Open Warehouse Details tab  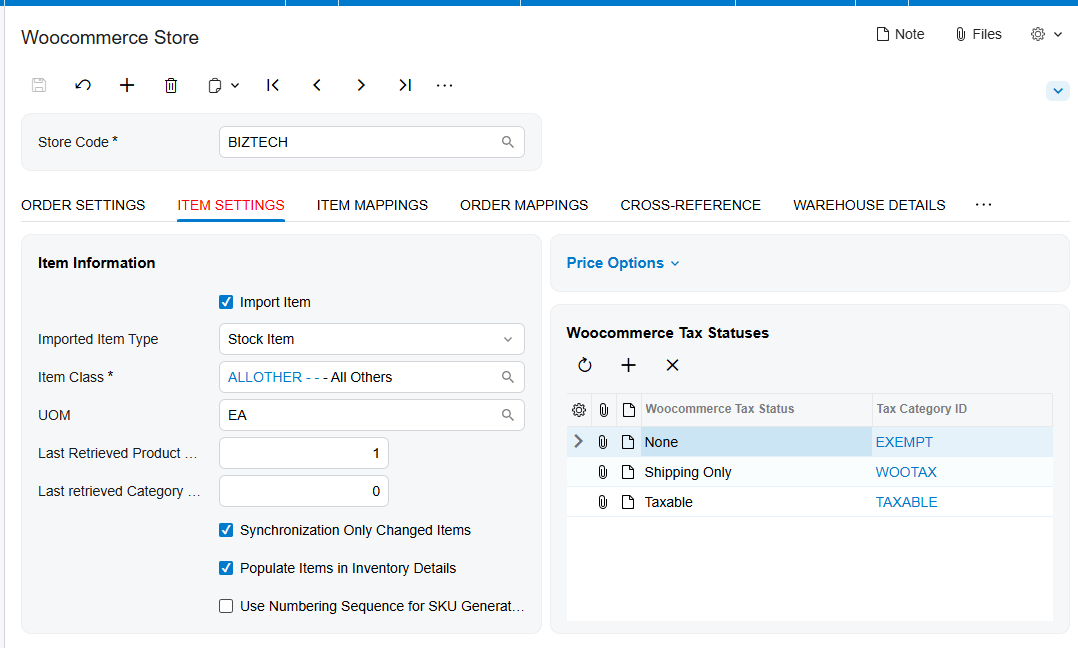coord(869,205)
